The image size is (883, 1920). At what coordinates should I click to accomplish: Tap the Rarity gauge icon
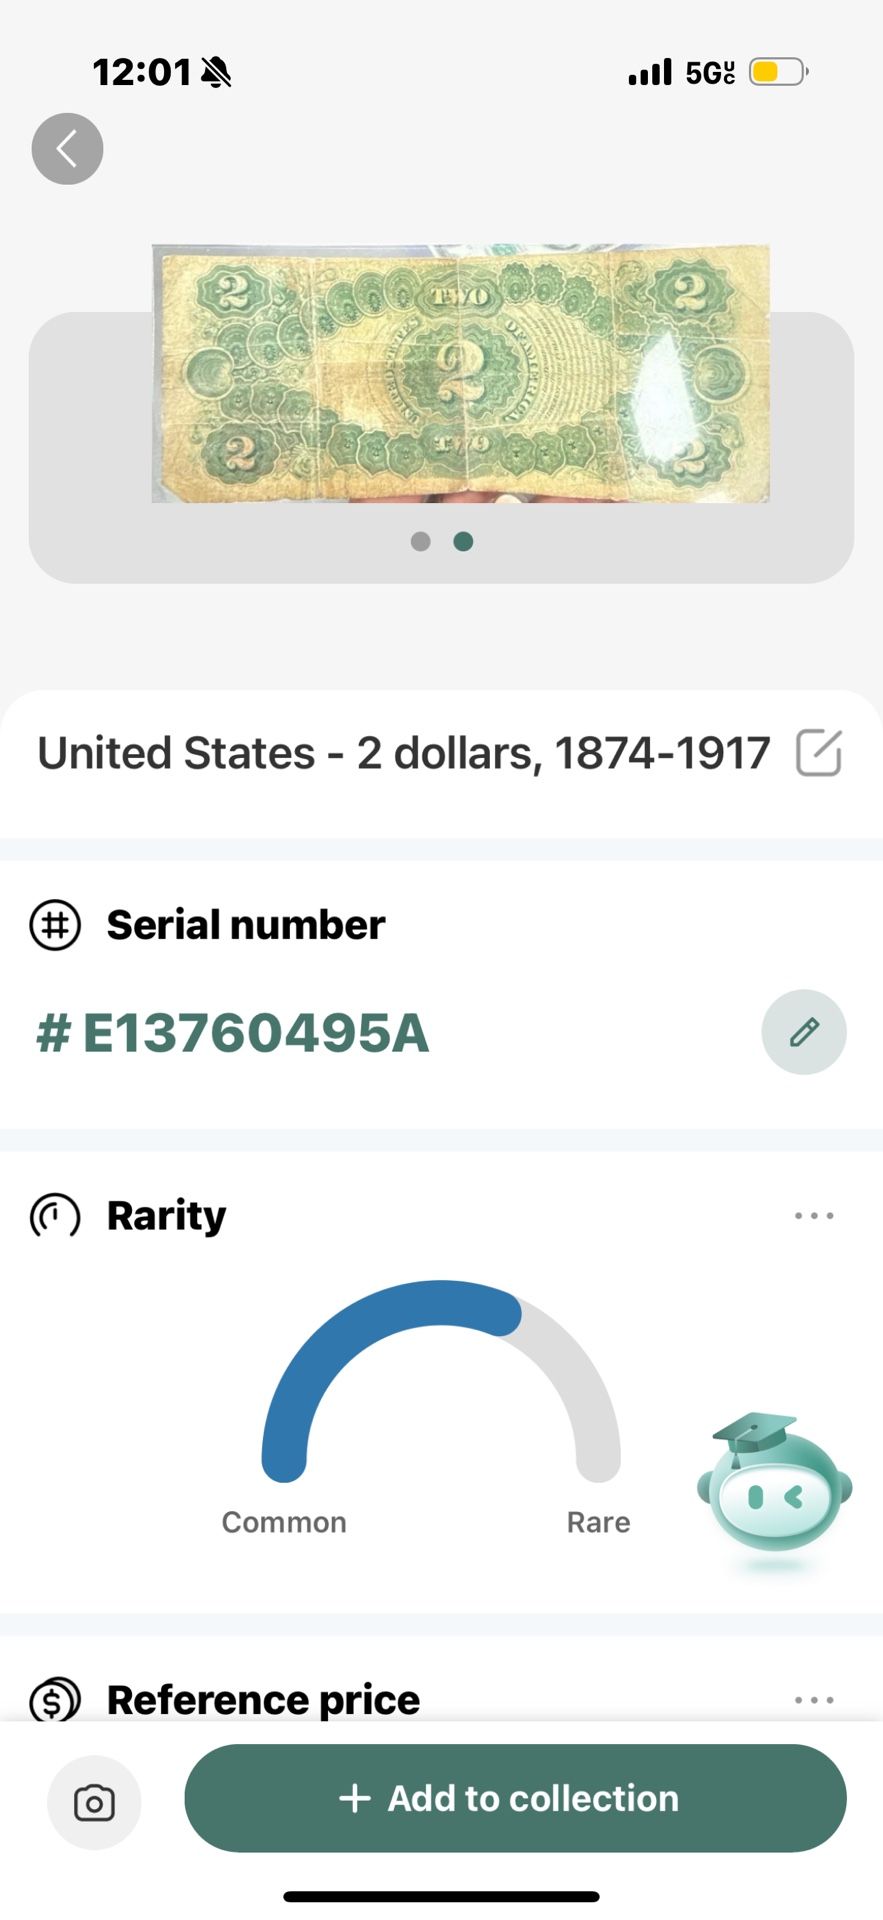coord(55,1216)
